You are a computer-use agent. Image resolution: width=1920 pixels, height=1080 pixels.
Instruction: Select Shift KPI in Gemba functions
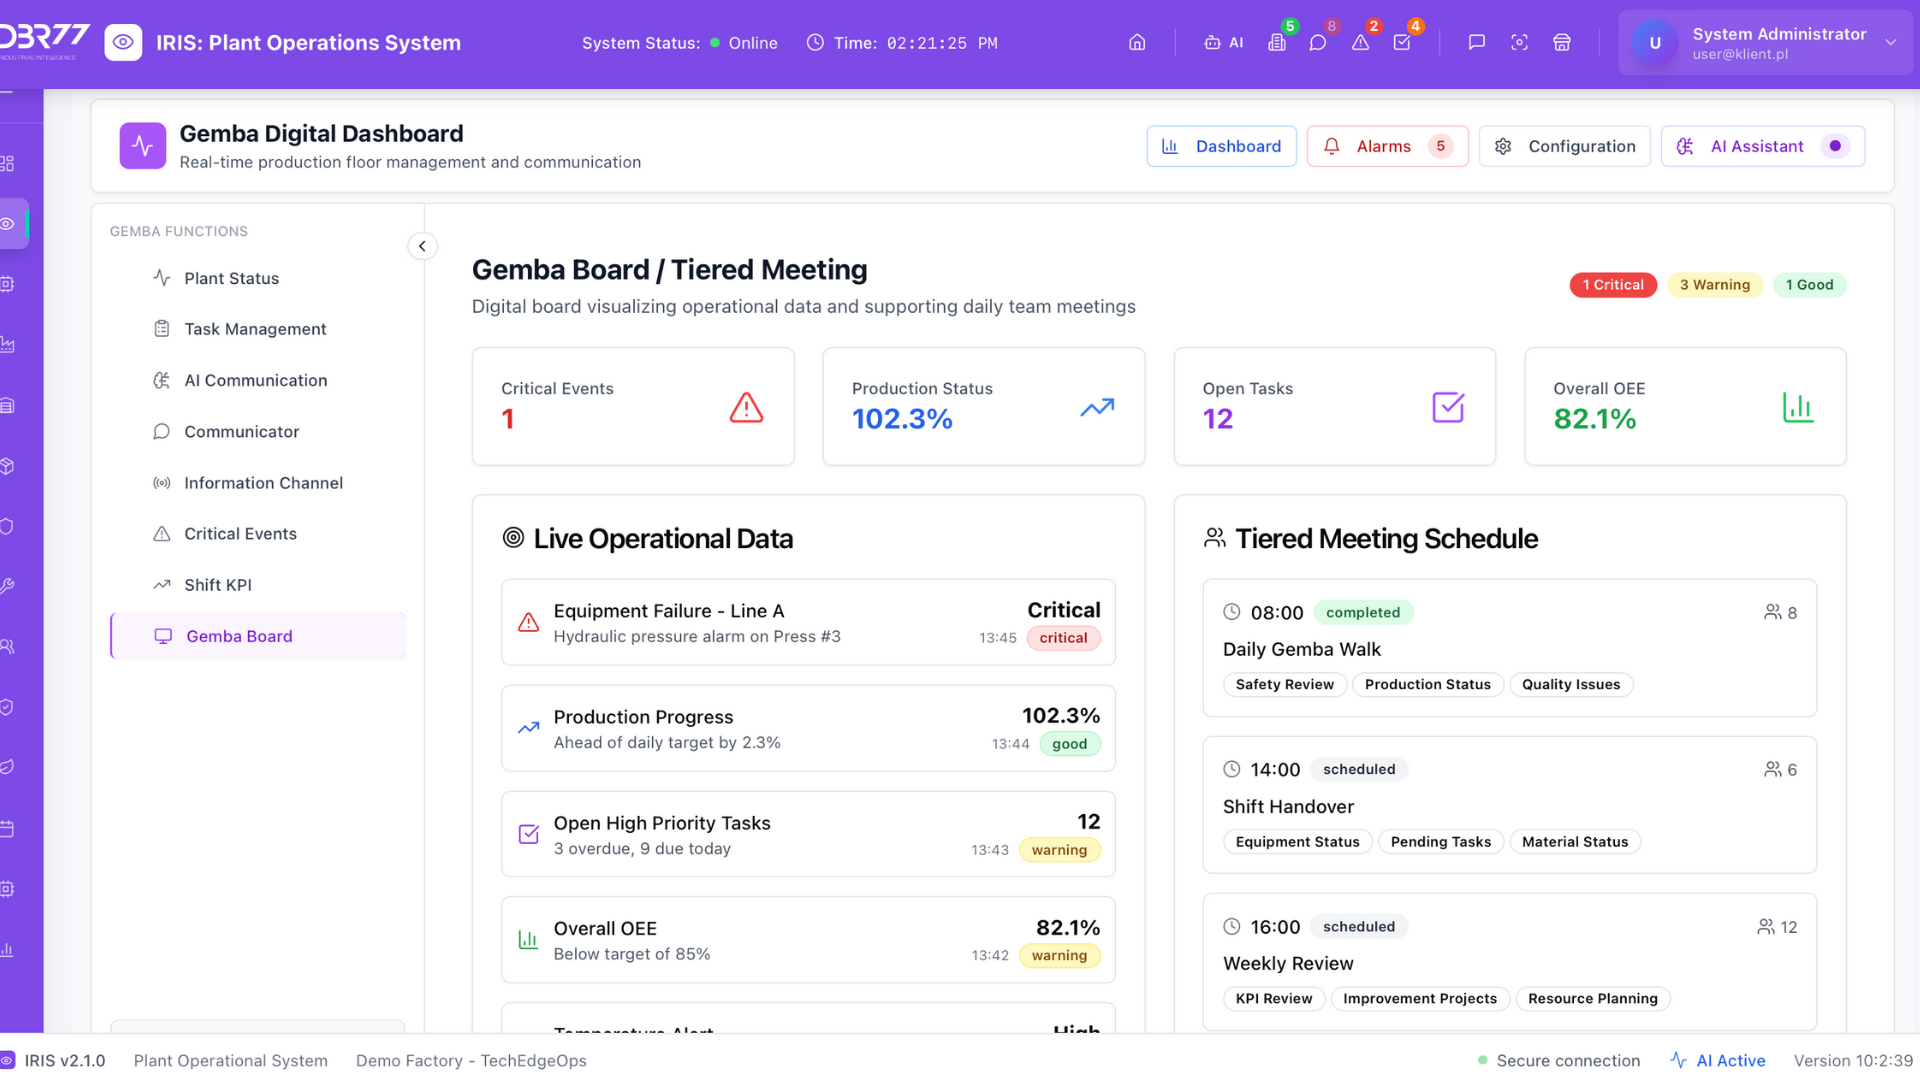218,585
